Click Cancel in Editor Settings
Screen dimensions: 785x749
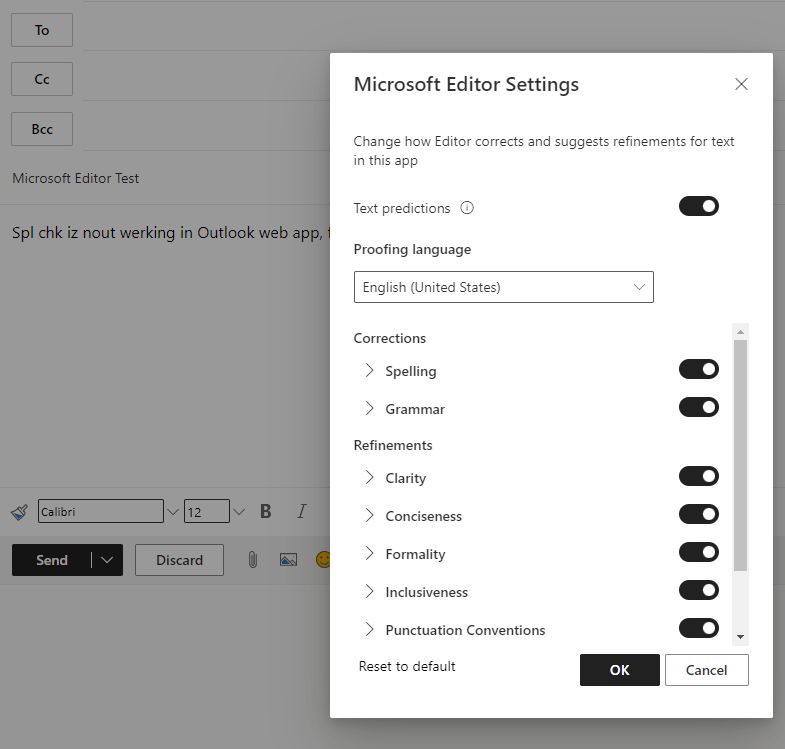(706, 670)
